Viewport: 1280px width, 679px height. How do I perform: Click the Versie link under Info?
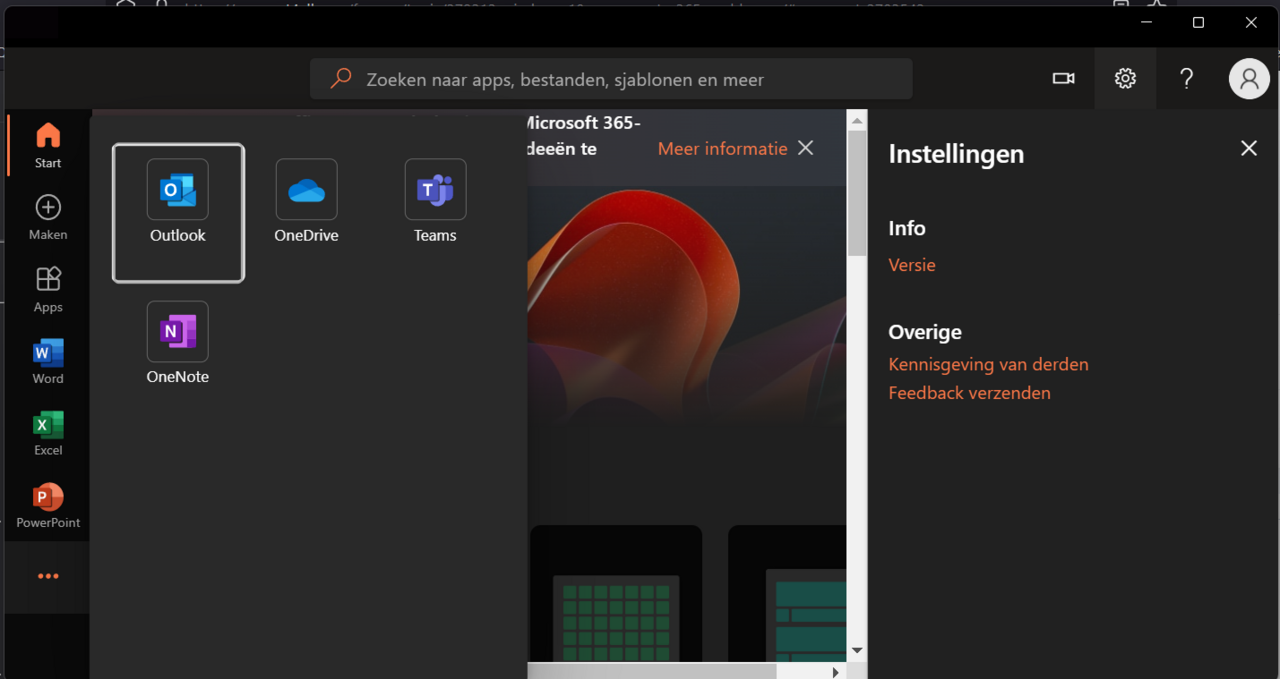pos(911,264)
